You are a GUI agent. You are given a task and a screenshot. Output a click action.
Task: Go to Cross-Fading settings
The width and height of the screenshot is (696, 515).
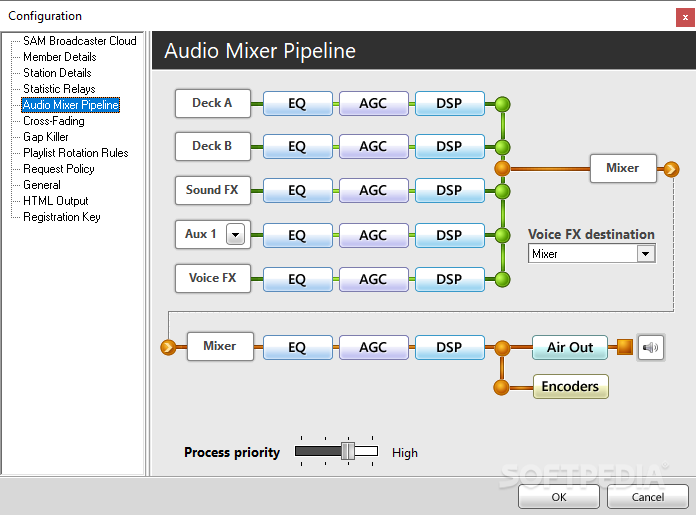[54, 121]
